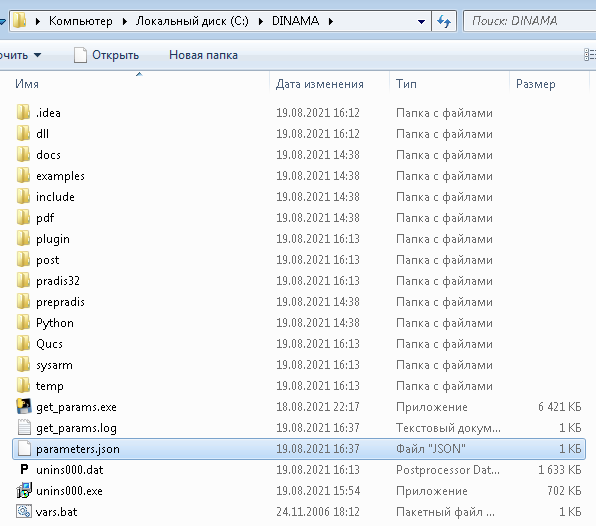This screenshot has height=526, width=596.
Task: Click the examples folder icon
Action: (x=23, y=175)
